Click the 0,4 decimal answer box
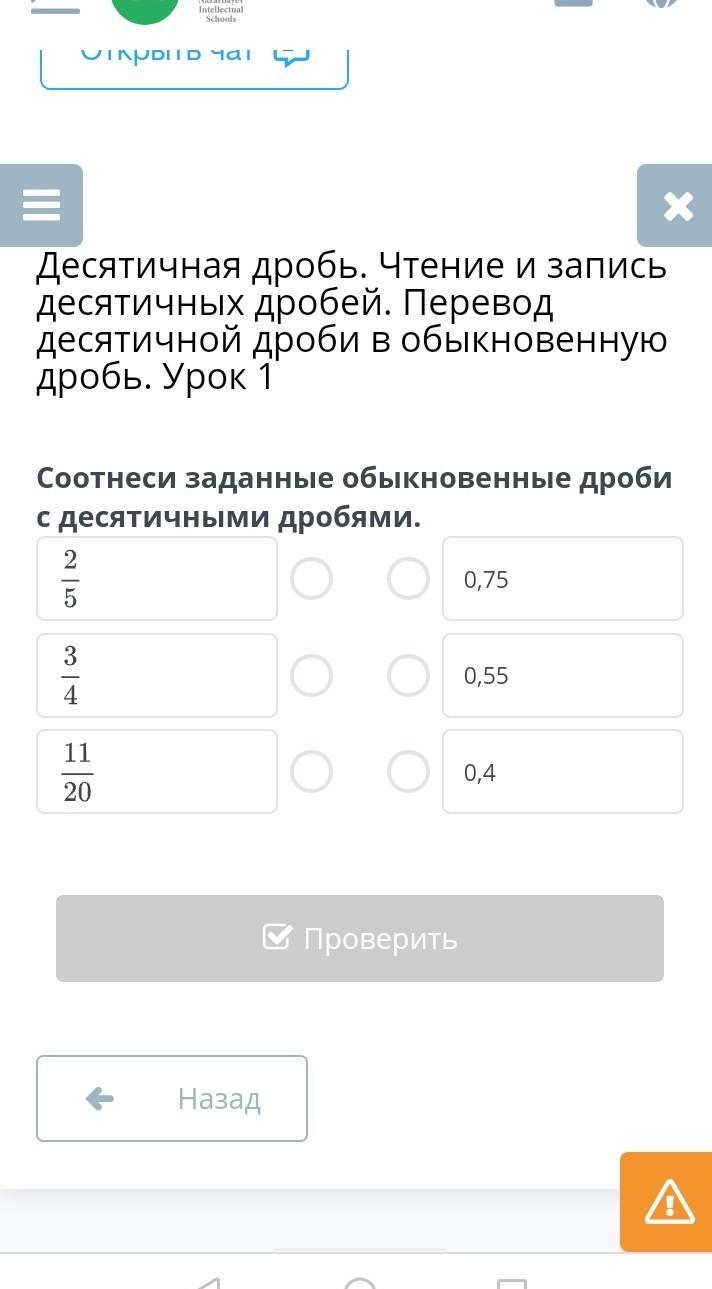Screen dimensions: 712x1289 pyautogui.click(x=563, y=772)
